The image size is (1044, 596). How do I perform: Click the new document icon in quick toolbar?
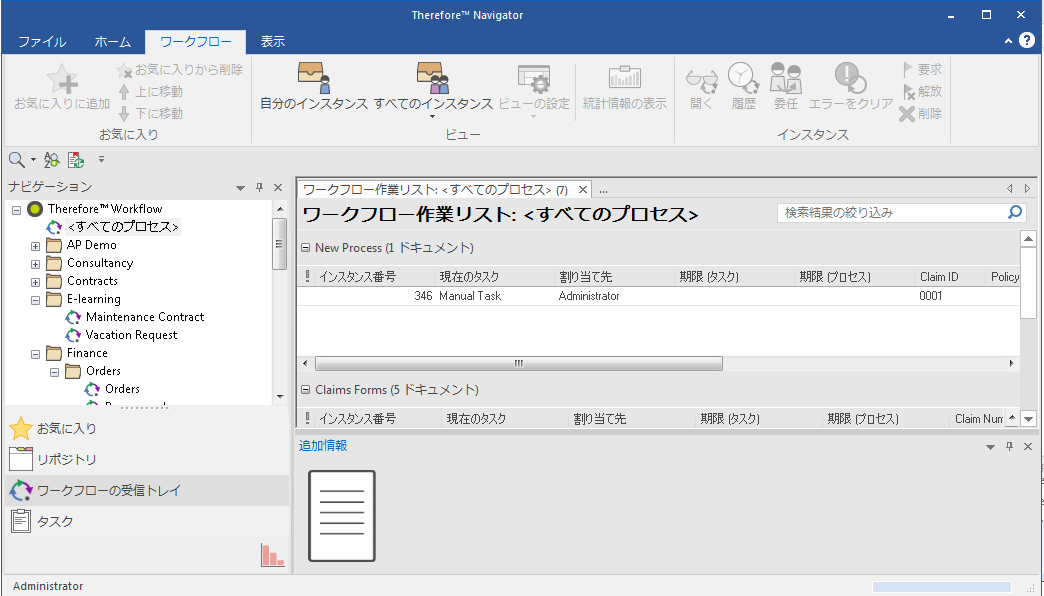tap(76, 159)
